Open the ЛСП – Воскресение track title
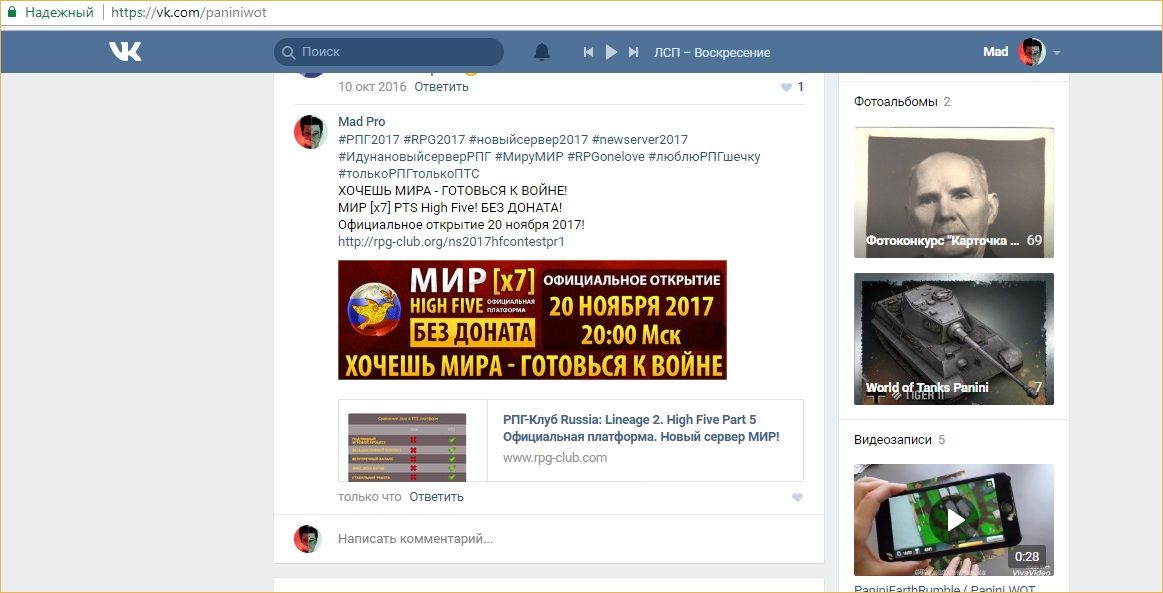1163x593 pixels. [712, 53]
